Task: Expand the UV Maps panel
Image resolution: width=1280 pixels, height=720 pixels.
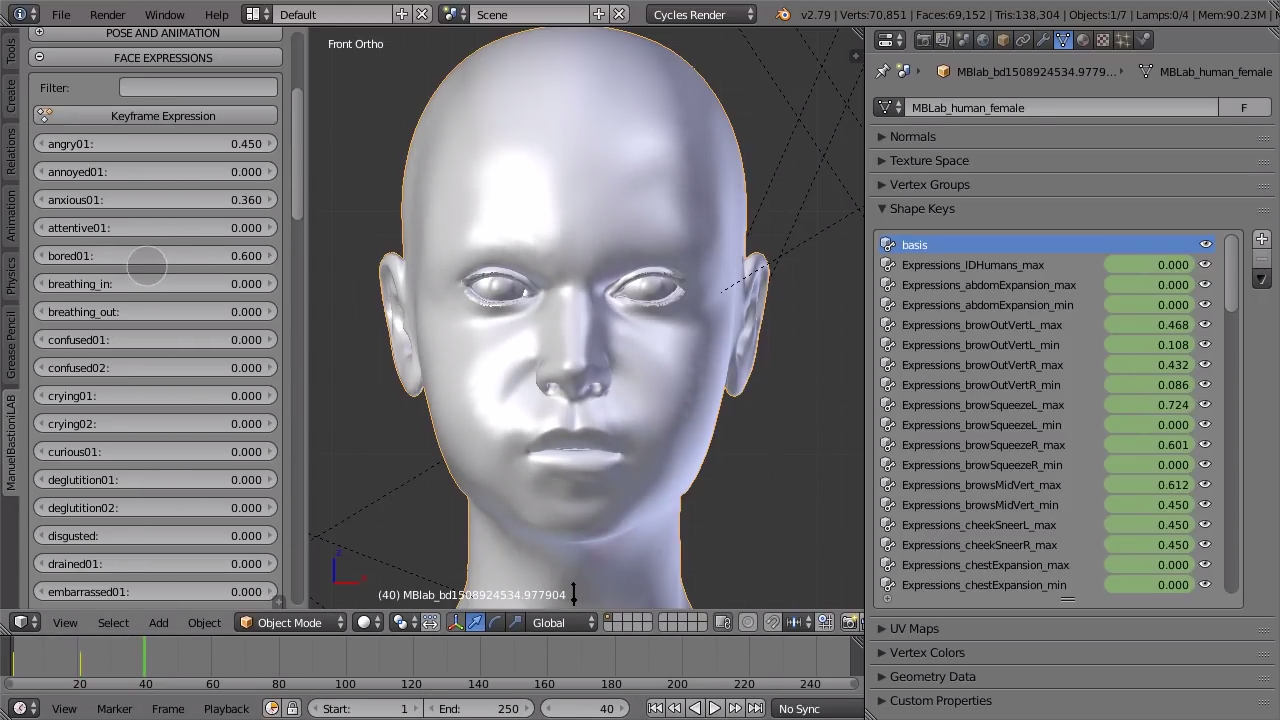Action: tap(915, 628)
